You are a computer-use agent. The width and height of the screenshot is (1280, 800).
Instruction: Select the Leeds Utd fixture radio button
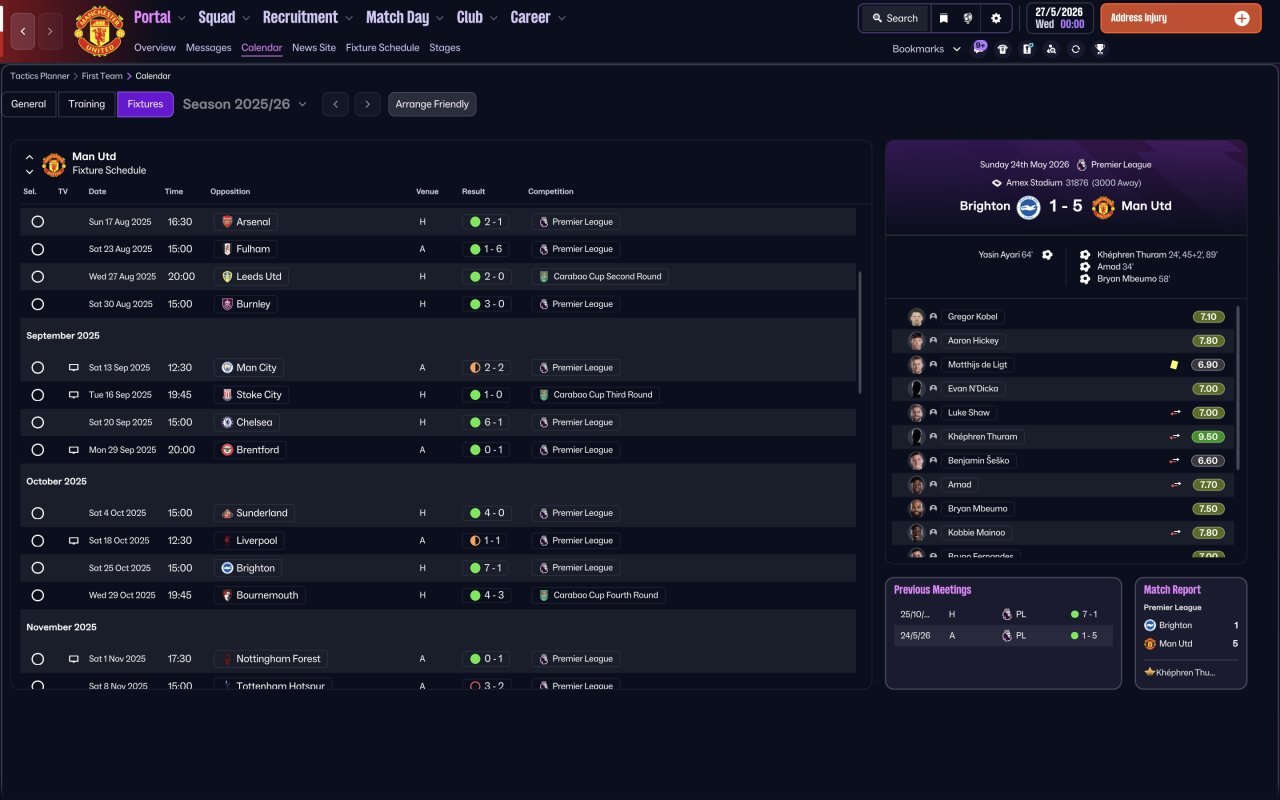click(38, 277)
